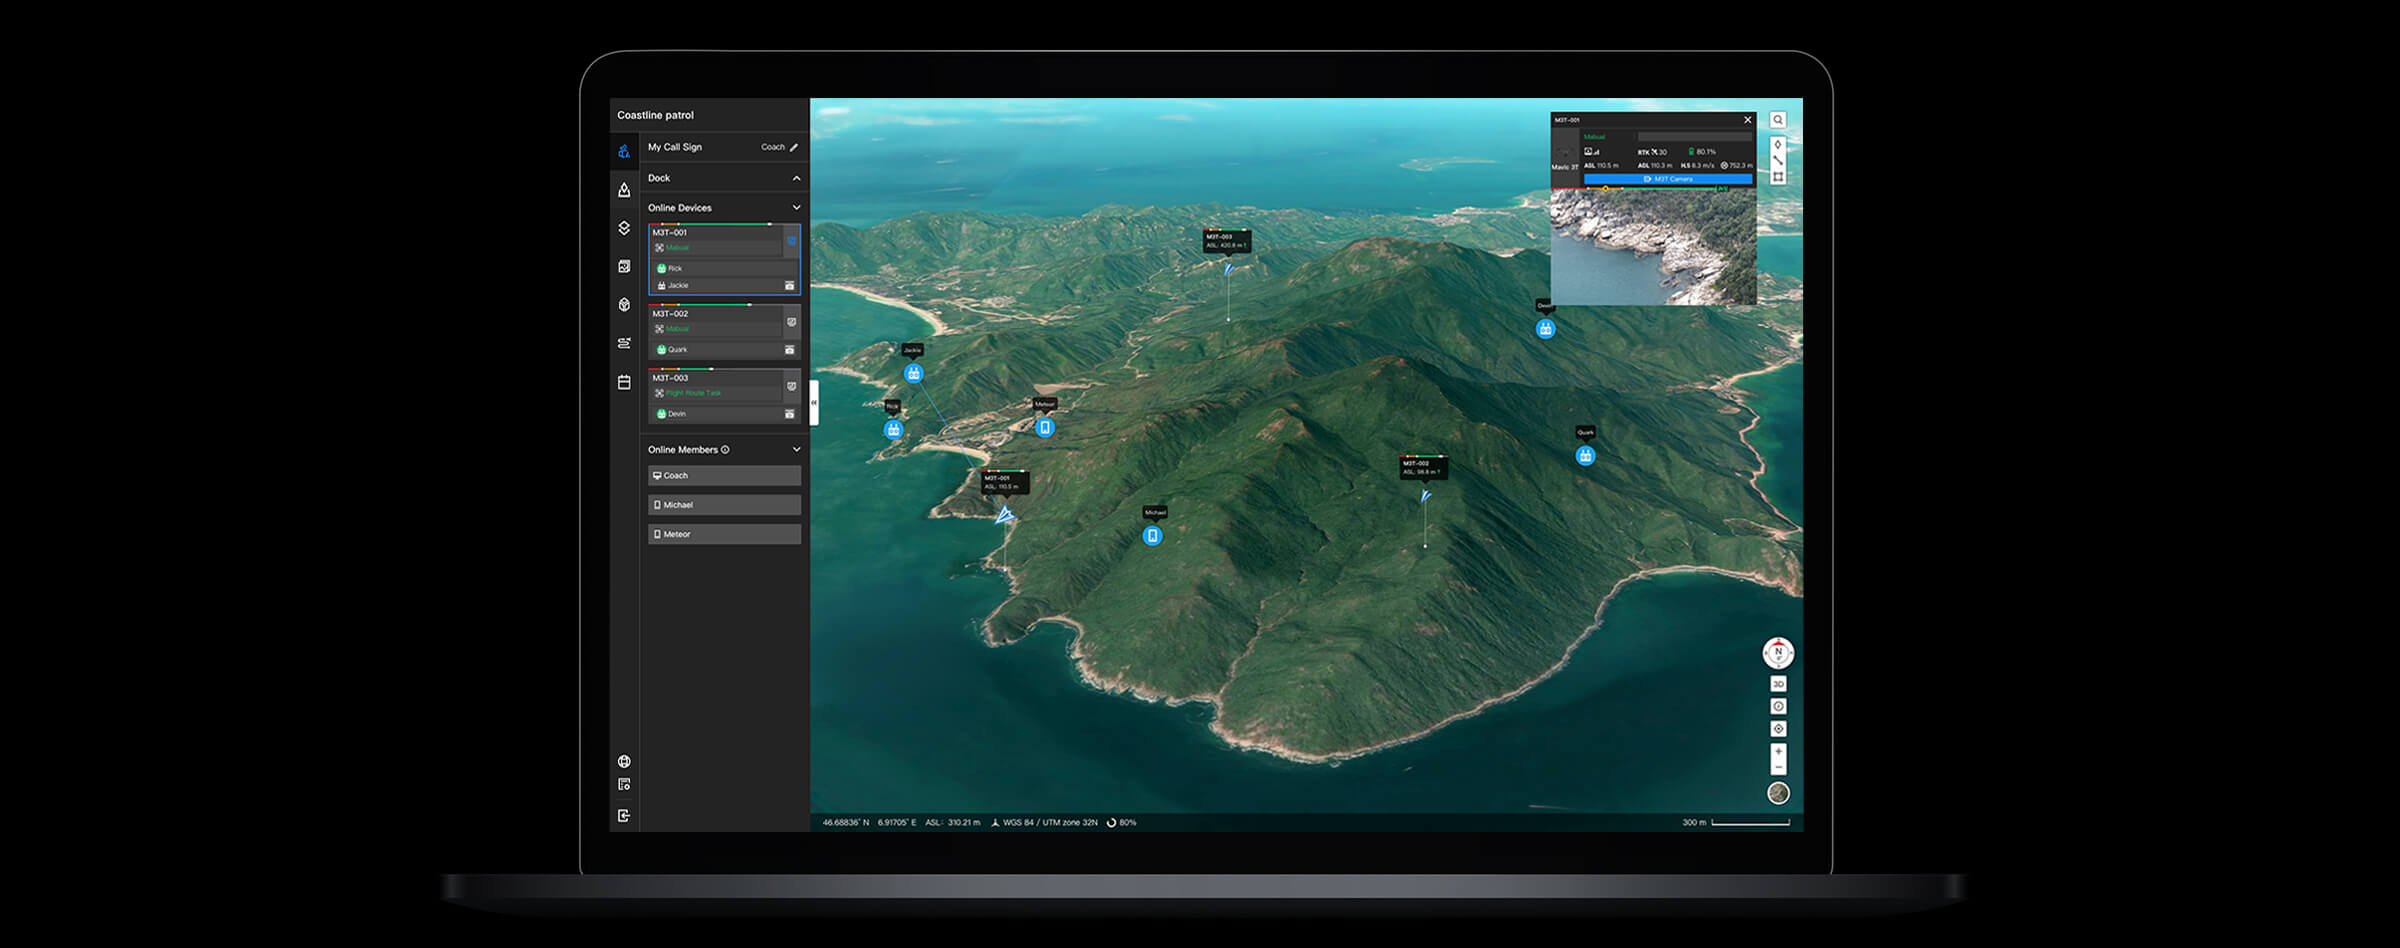Open the media library sidebar icon

point(624,266)
